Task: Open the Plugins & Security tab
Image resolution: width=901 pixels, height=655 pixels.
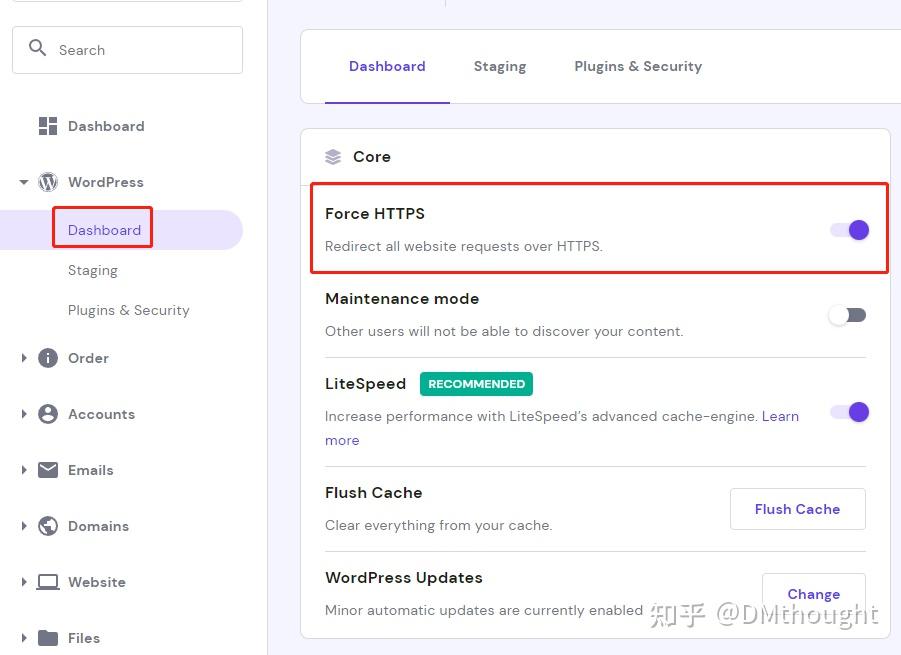Action: (x=637, y=66)
